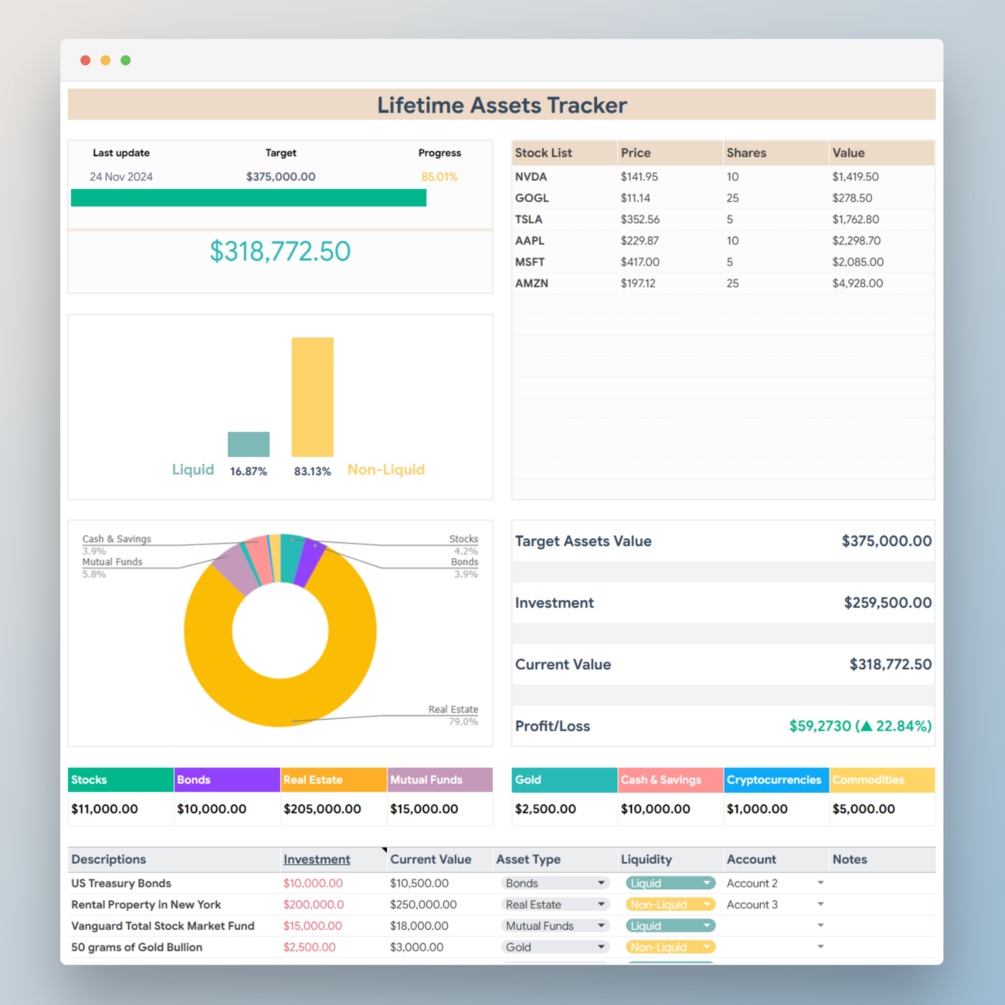Click the 50 grams of Gold Bullion description
This screenshot has height=1005, width=1005.
(x=137, y=947)
